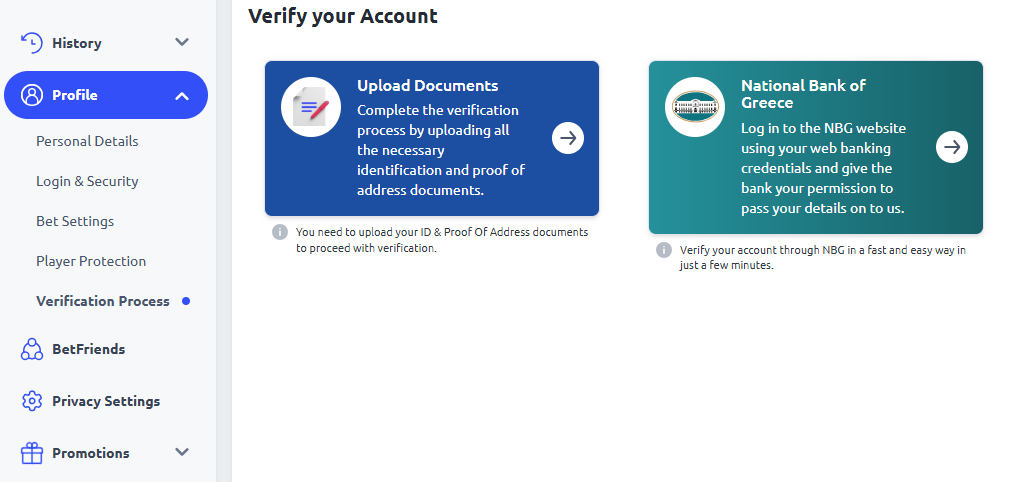Open Bet Settings page
Screen dimensions: 1011x482
(x=75, y=221)
